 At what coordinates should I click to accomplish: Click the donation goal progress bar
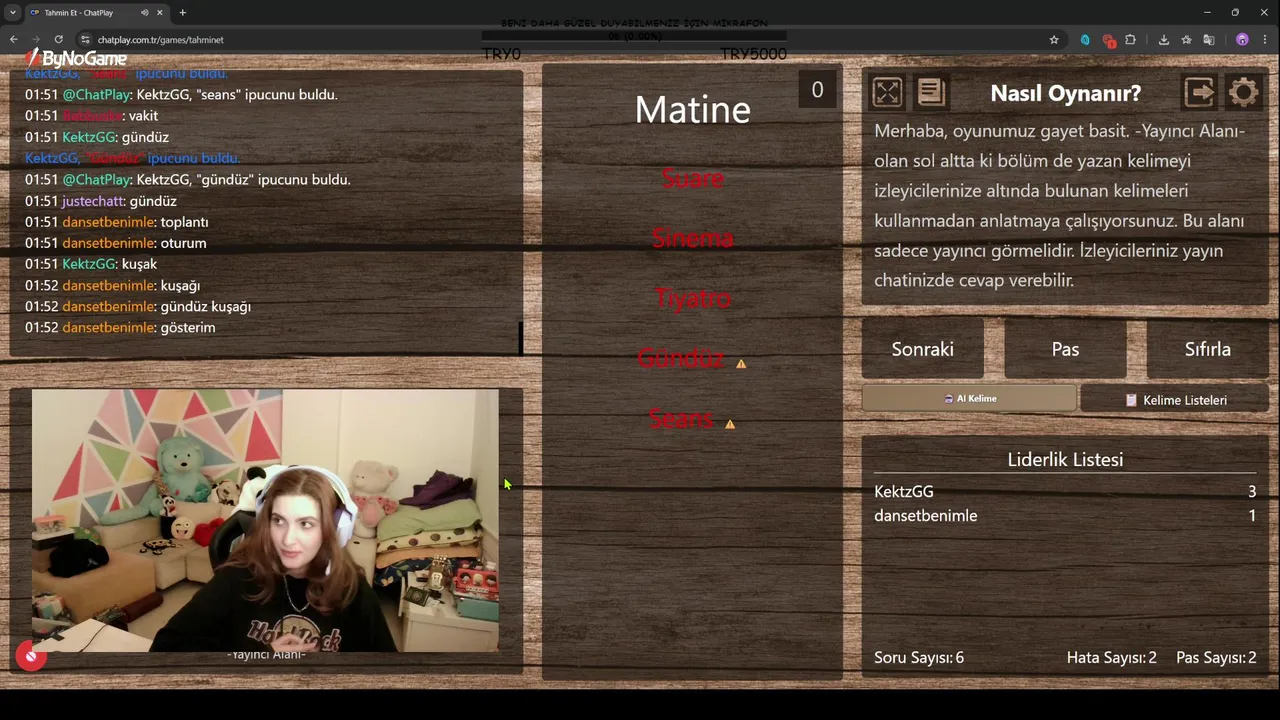click(634, 36)
